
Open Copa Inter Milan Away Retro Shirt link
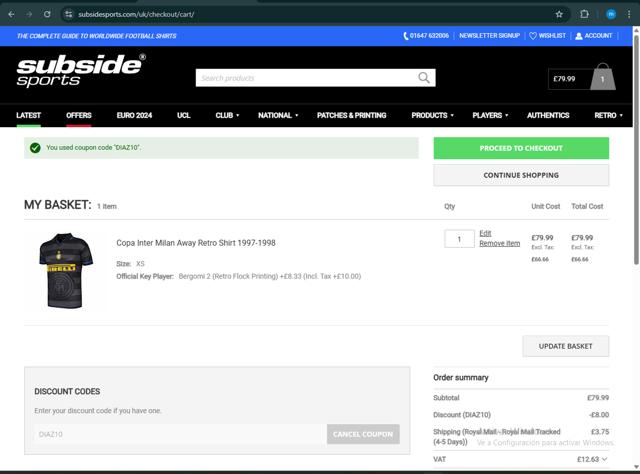point(196,243)
